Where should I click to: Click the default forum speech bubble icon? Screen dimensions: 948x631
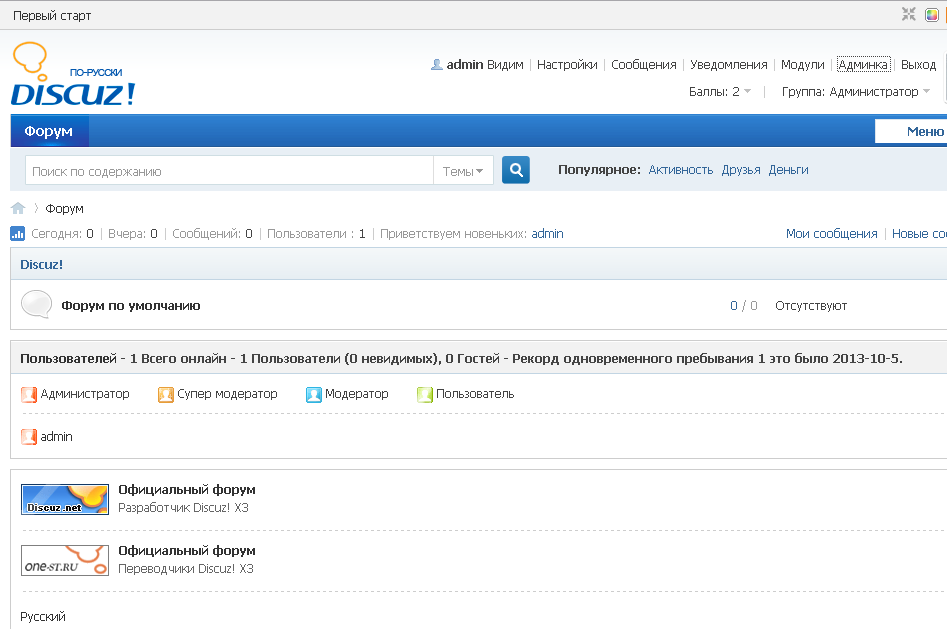tap(36, 304)
